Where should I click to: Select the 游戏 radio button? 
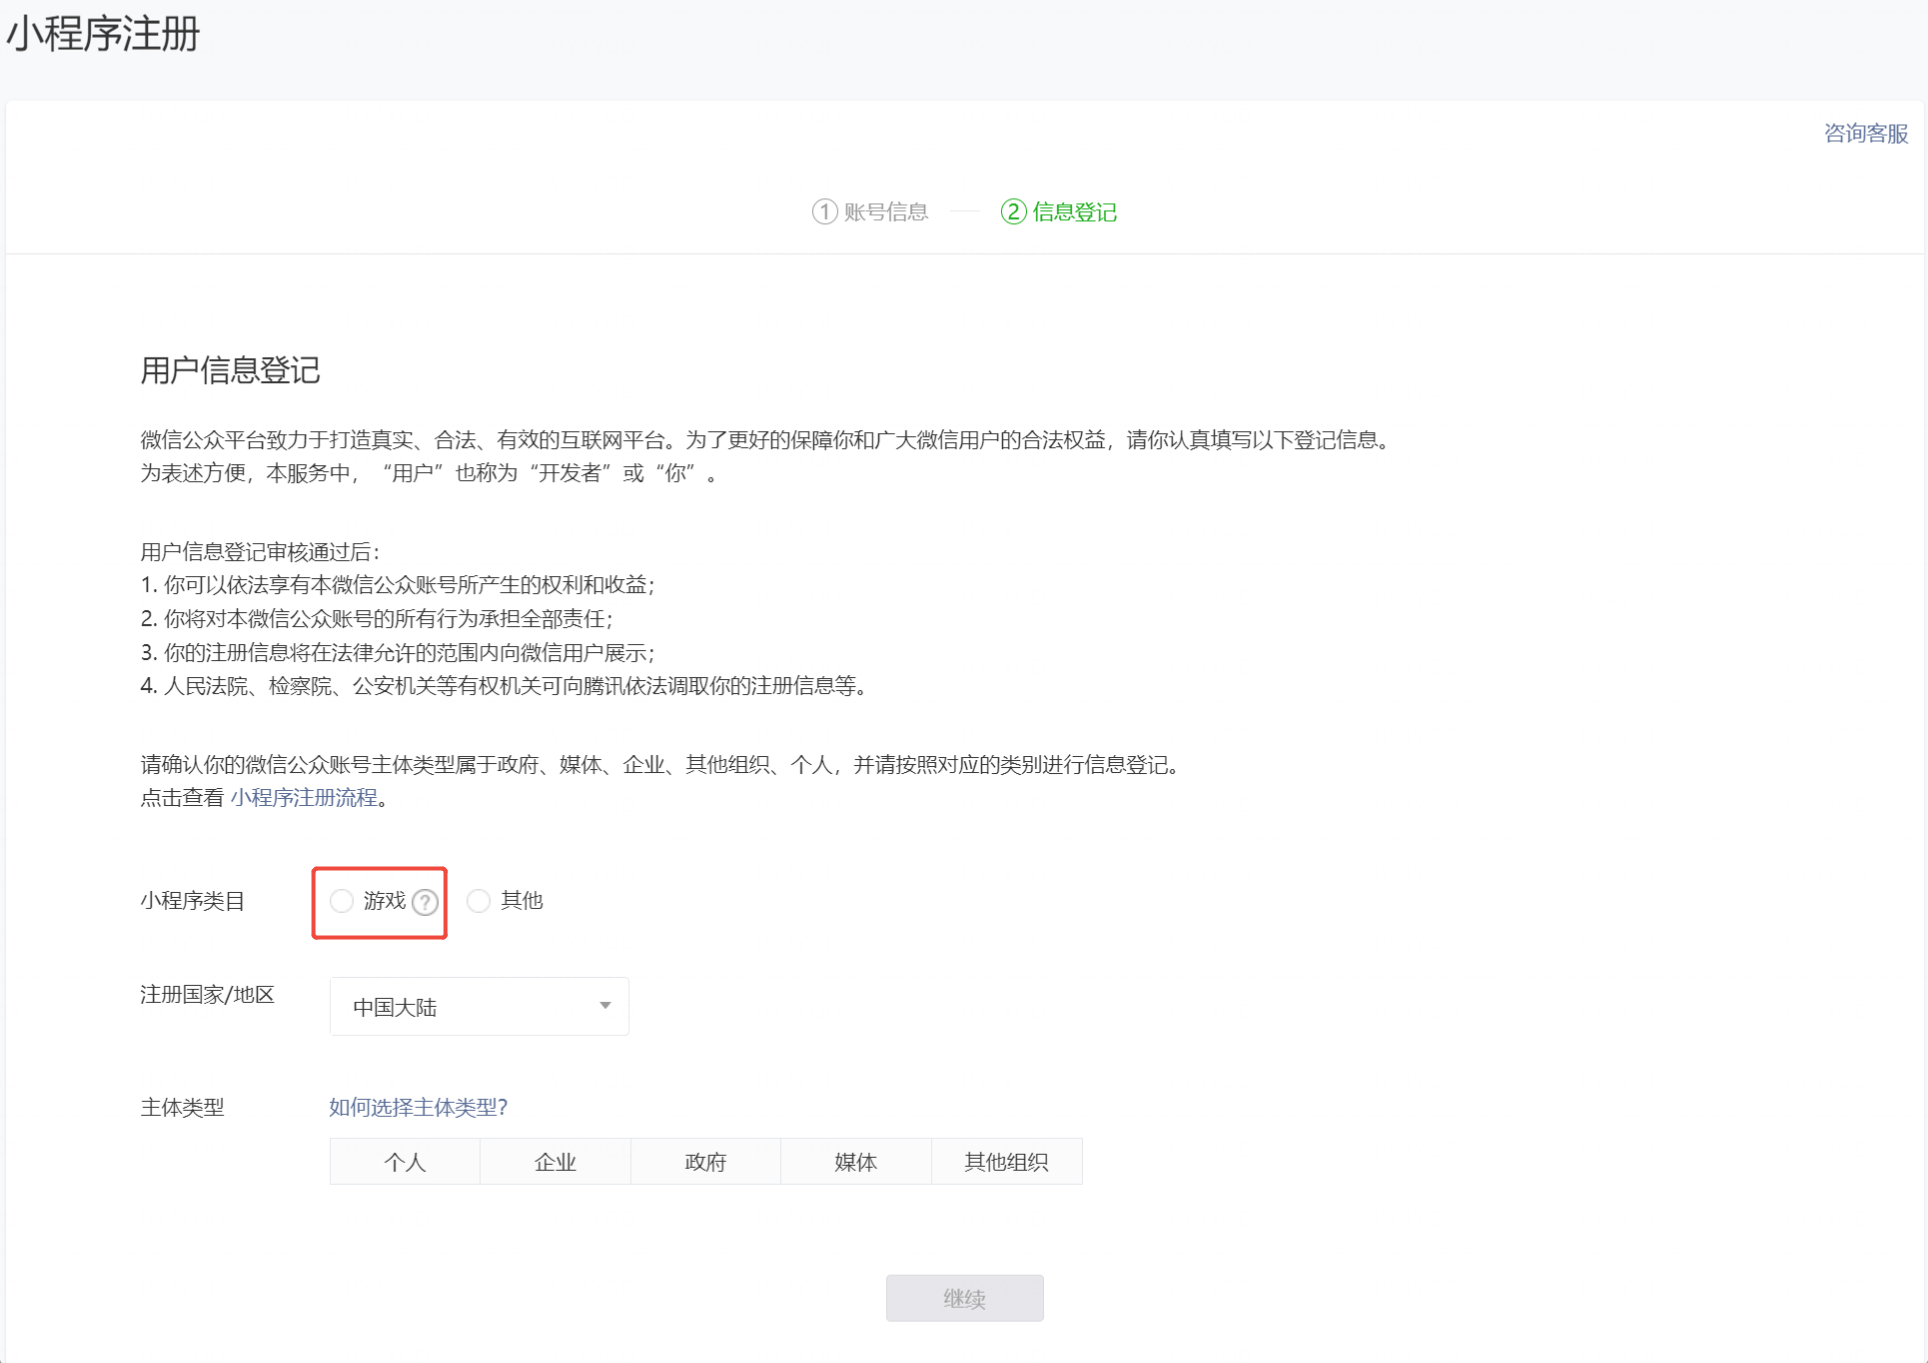(342, 901)
